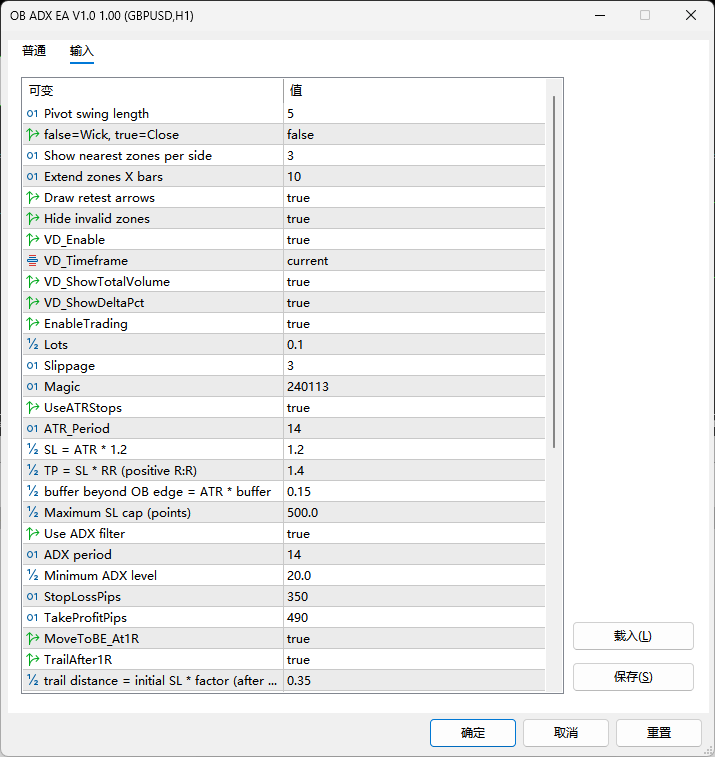Select the 输入 tab

pos(82,51)
